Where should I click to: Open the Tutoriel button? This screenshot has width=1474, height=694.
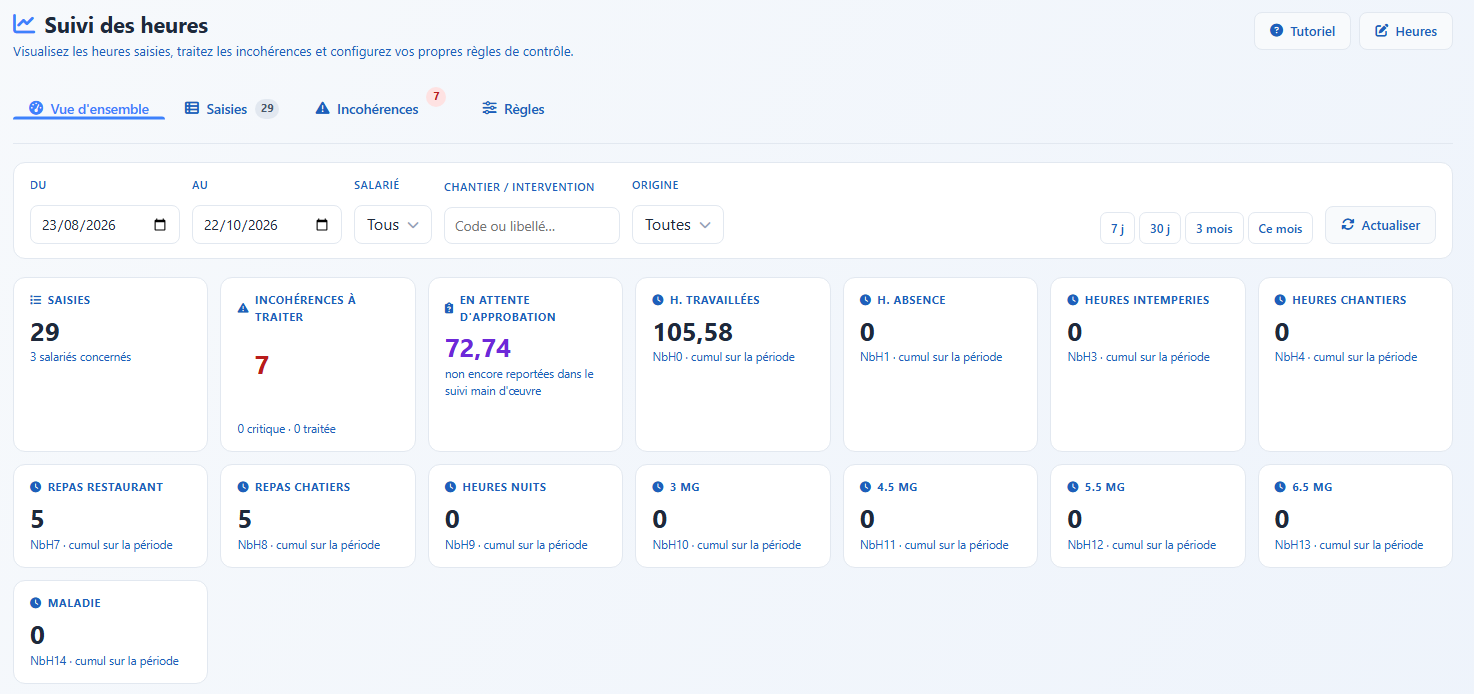(1302, 31)
